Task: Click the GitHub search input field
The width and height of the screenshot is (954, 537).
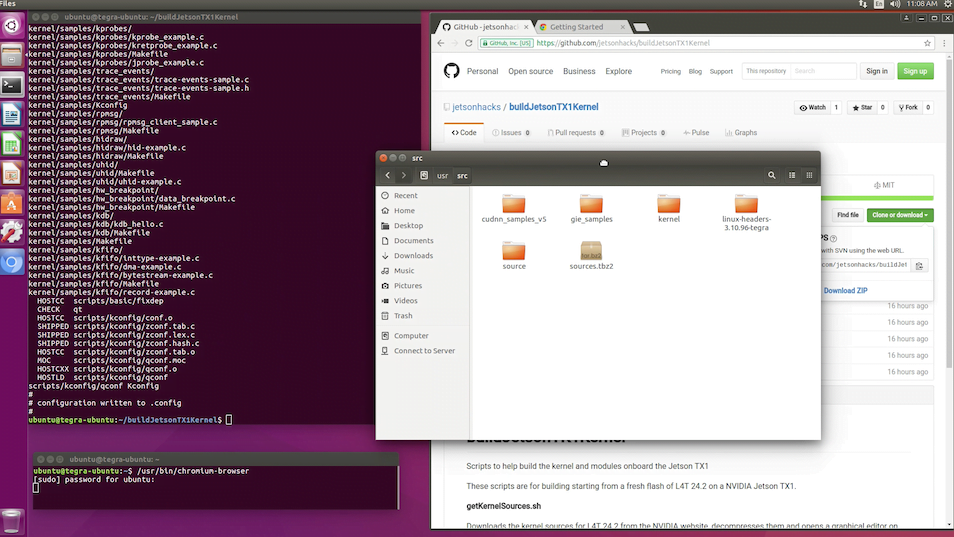Action: point(823,71)
